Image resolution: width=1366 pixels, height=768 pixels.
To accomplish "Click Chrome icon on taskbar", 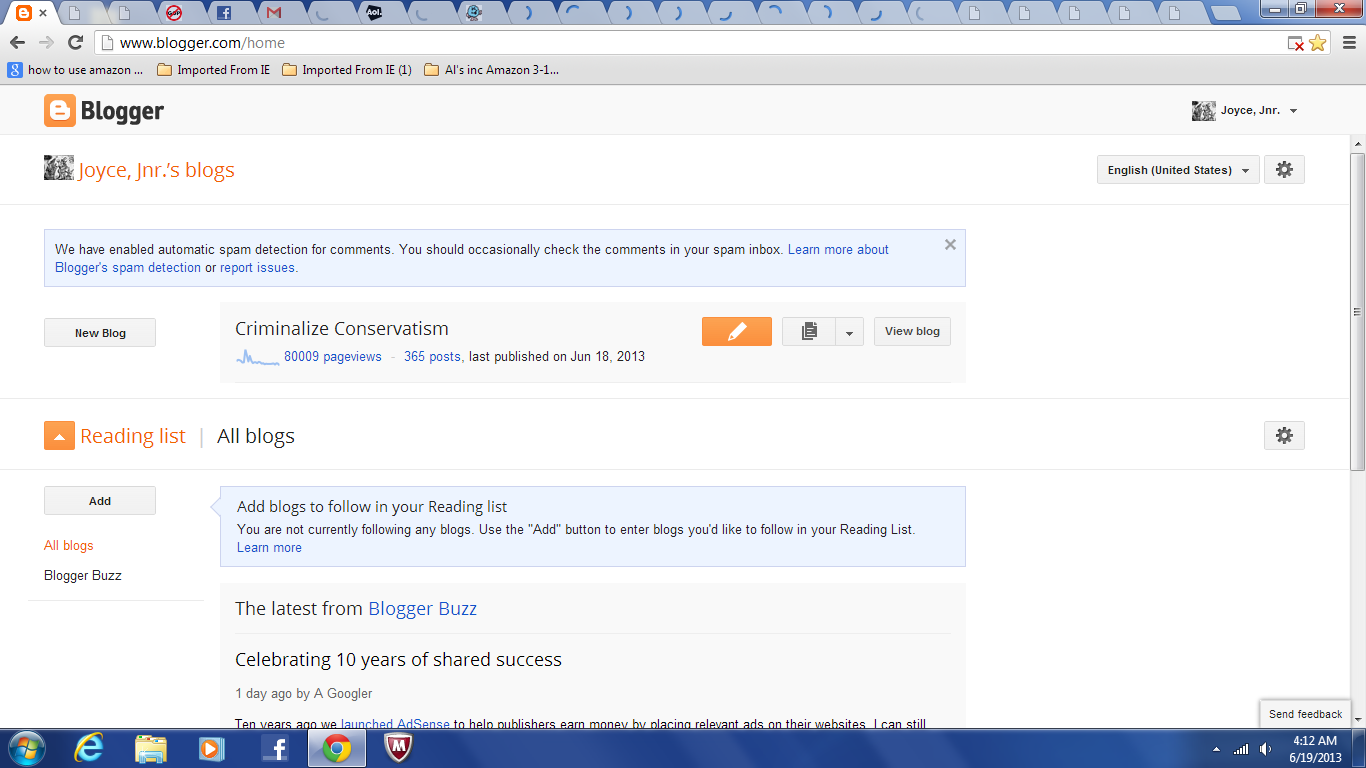I will coord(336,748).
